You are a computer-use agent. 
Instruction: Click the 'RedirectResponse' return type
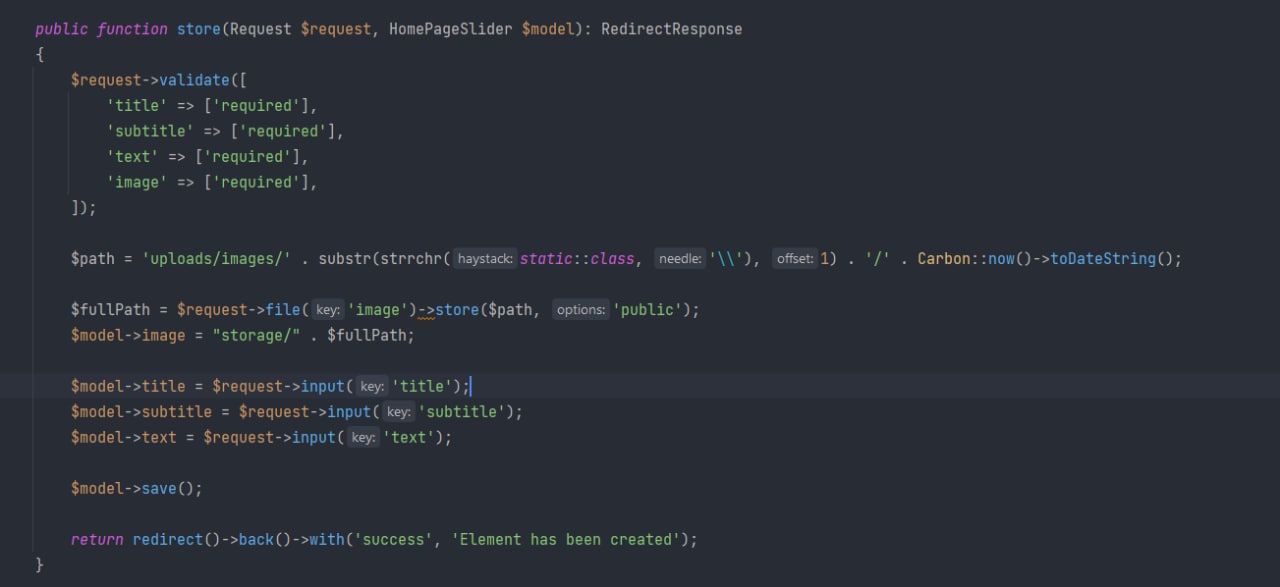[672, 29]
